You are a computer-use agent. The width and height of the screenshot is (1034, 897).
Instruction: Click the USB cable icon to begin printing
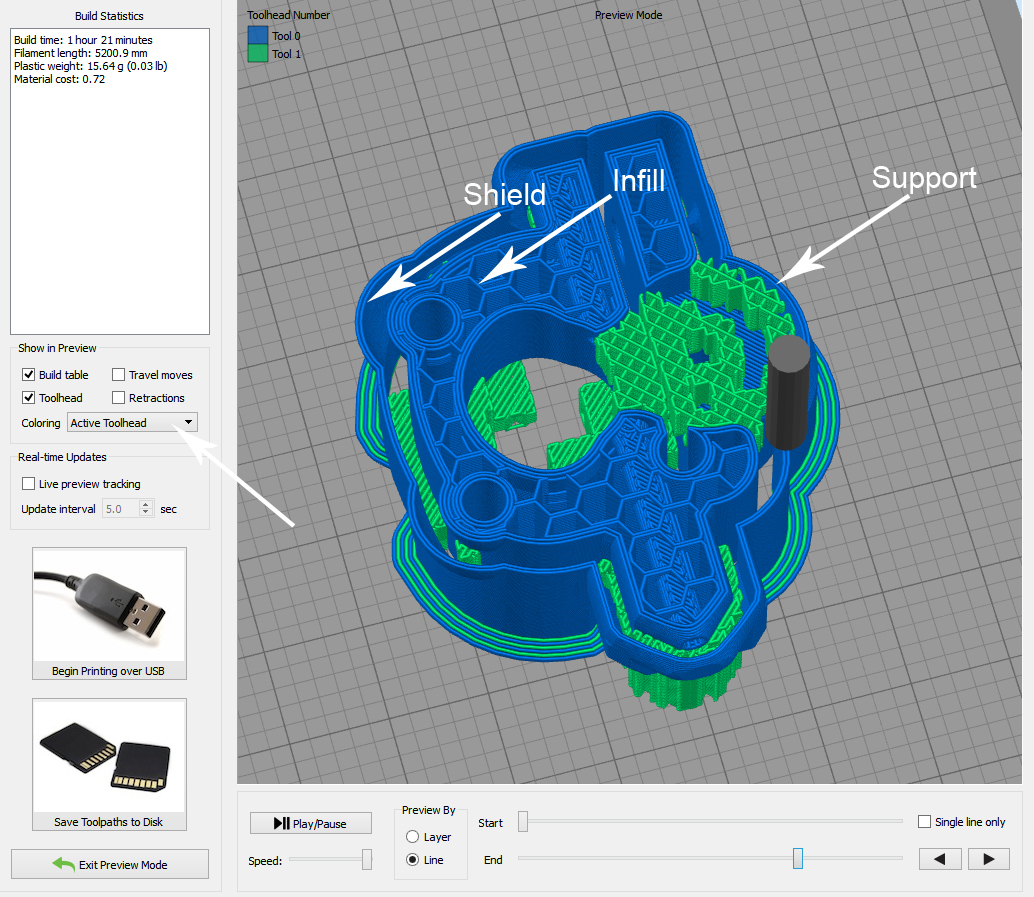109,605
